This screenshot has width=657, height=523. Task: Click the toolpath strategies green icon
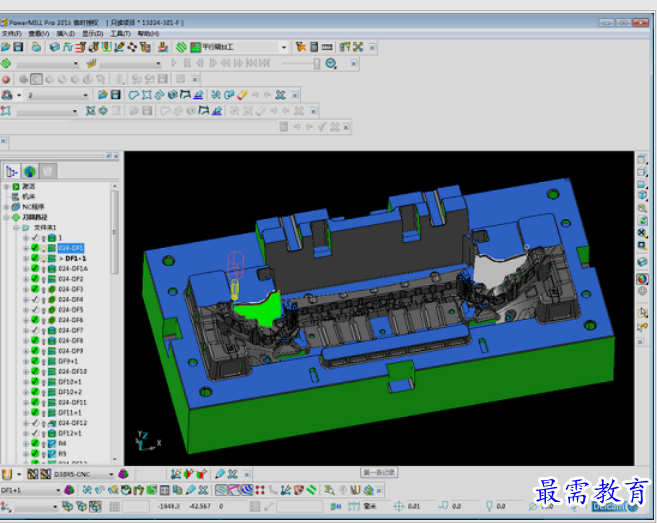coord(181,47)
